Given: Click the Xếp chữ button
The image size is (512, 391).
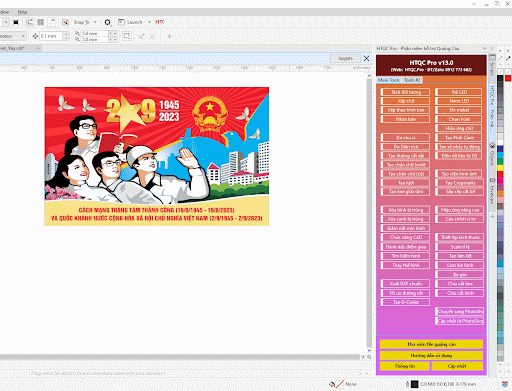Looking at the screenshot, I should tap(406, 101).
